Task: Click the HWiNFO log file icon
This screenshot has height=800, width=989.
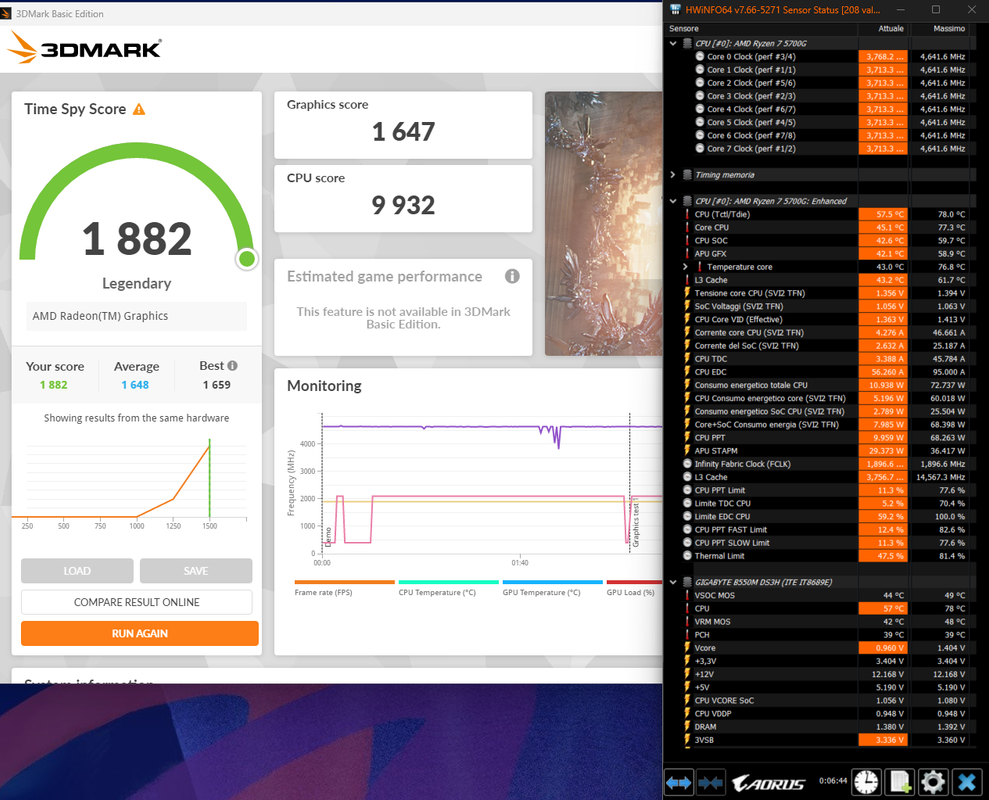Action: [899, 783]
